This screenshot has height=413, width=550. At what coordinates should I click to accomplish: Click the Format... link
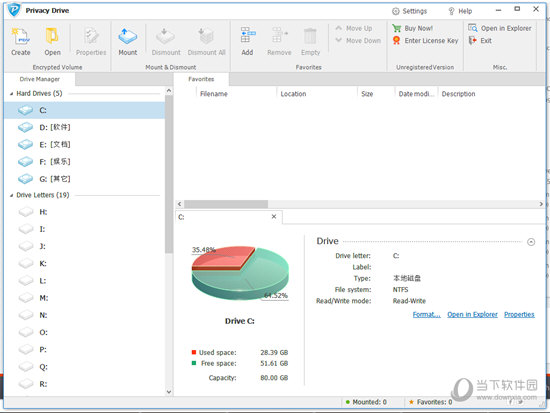click(x=427, y=314)
